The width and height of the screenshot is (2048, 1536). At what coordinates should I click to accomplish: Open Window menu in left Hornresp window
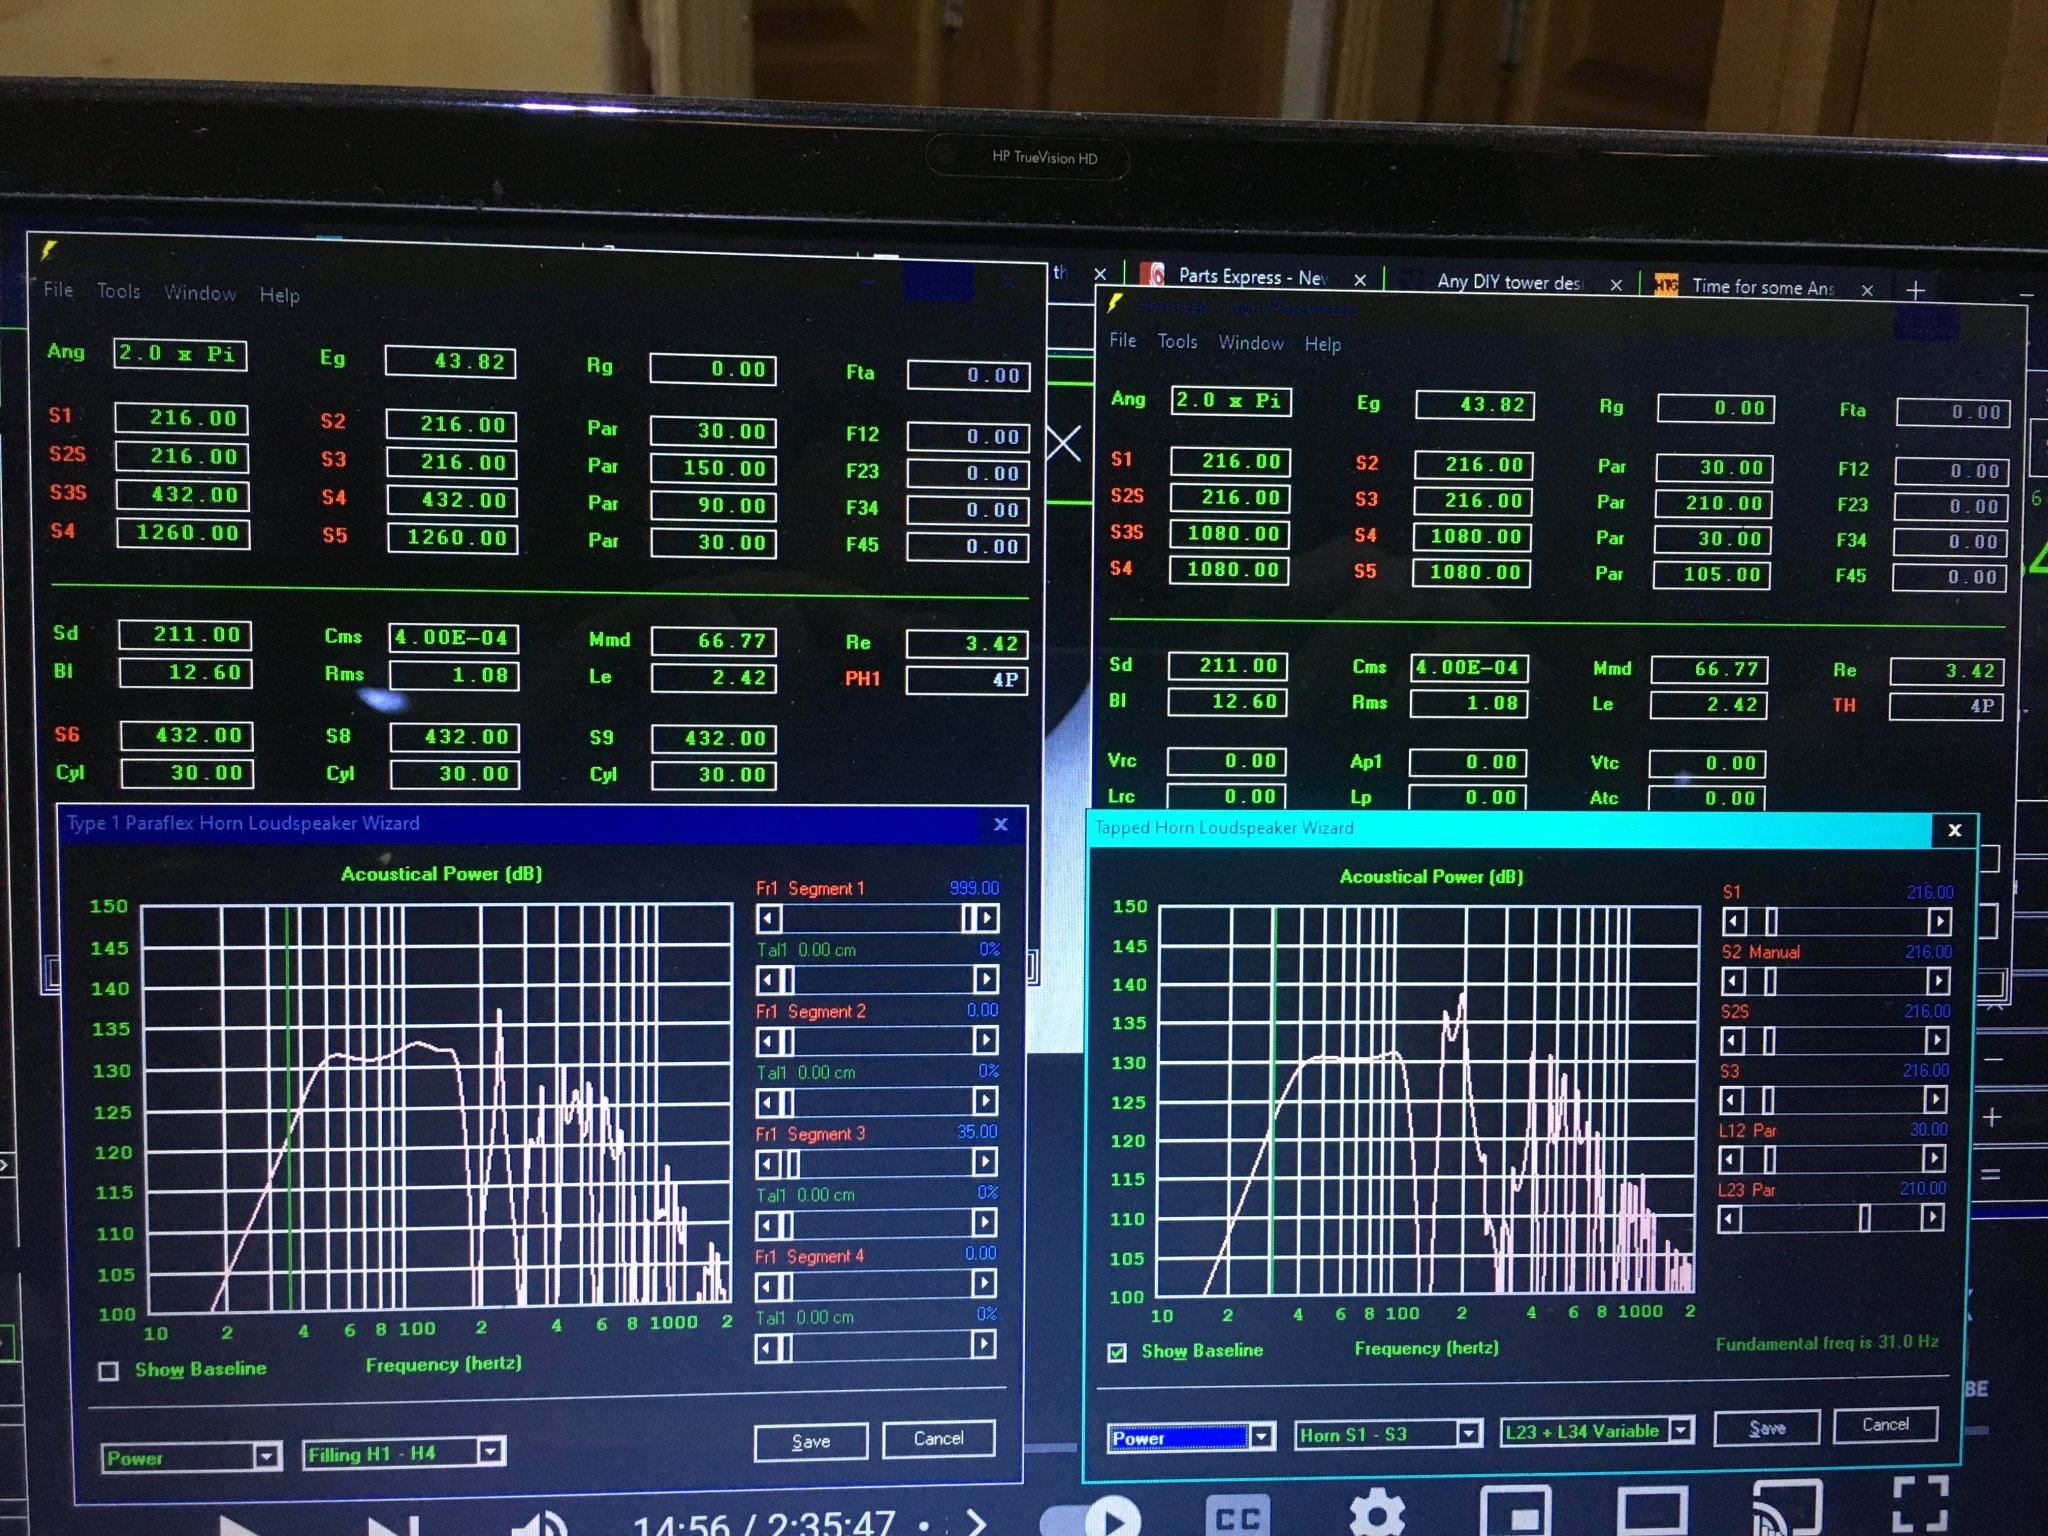pyautogui.click(x=200, y=293)
